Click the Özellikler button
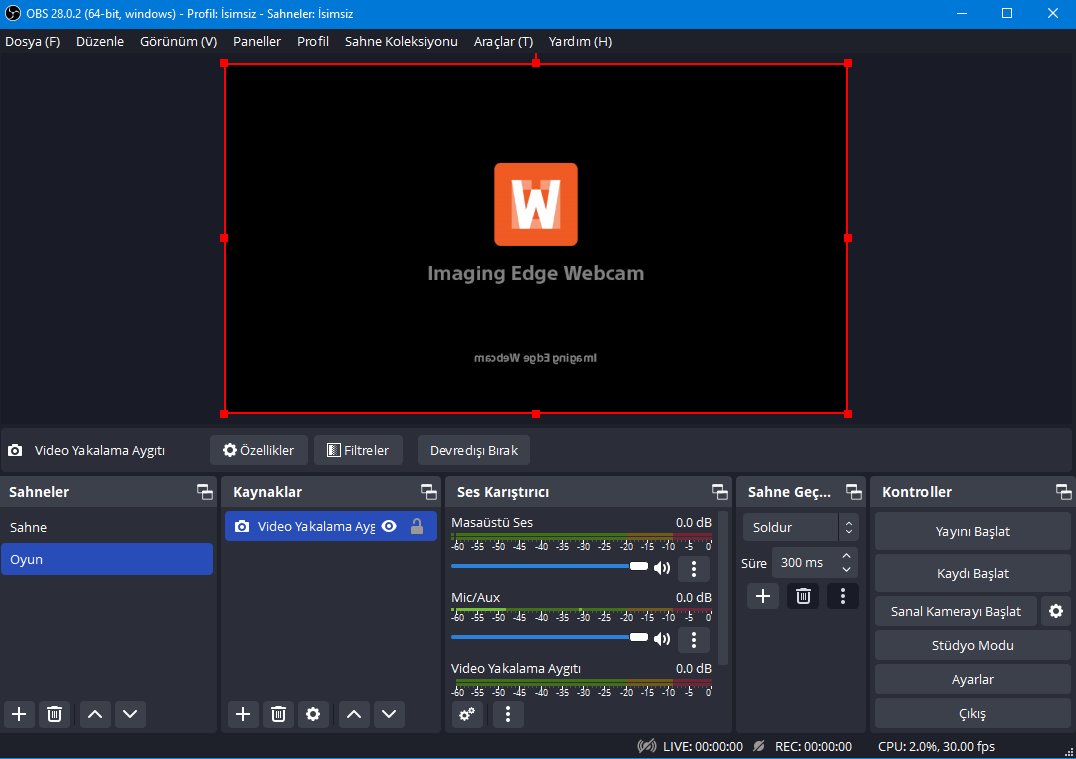This screenshot has width=1076, height=759. pyautogui.click(x=258, y=450)
